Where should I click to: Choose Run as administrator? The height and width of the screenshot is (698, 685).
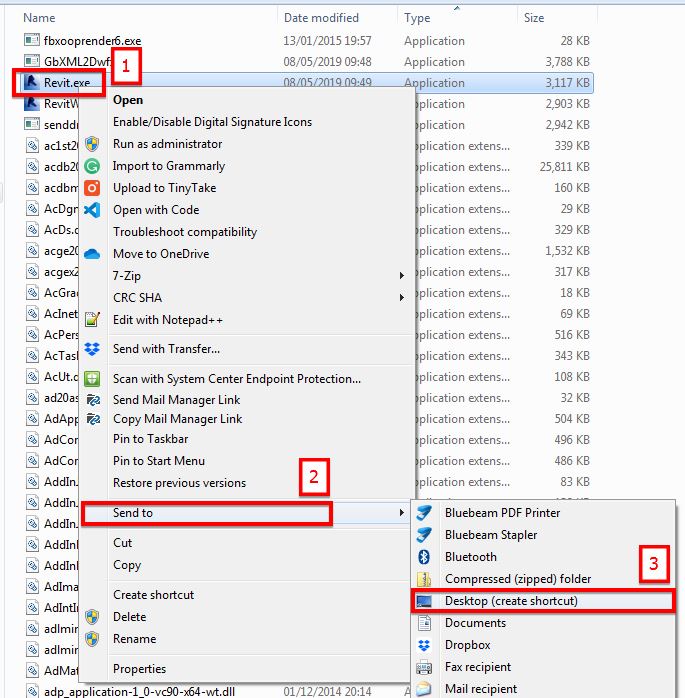pyautogui.click(x=167, y=144)
